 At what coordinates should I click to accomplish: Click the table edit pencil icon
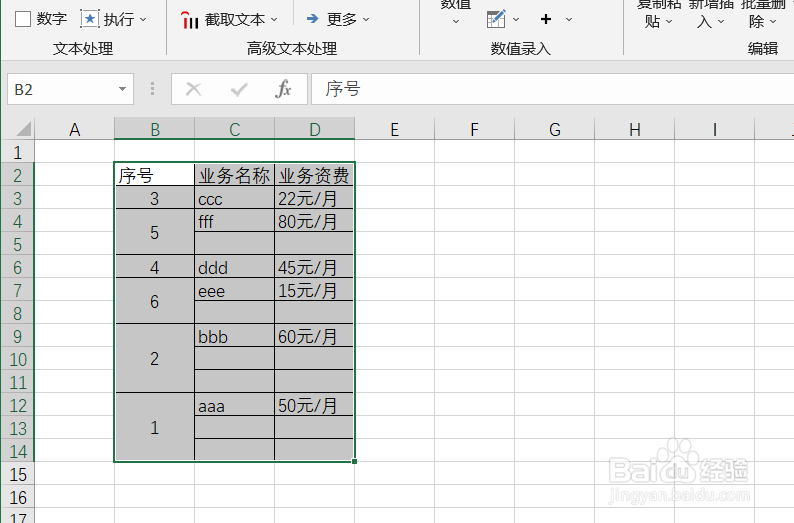[x=496, y=19]
